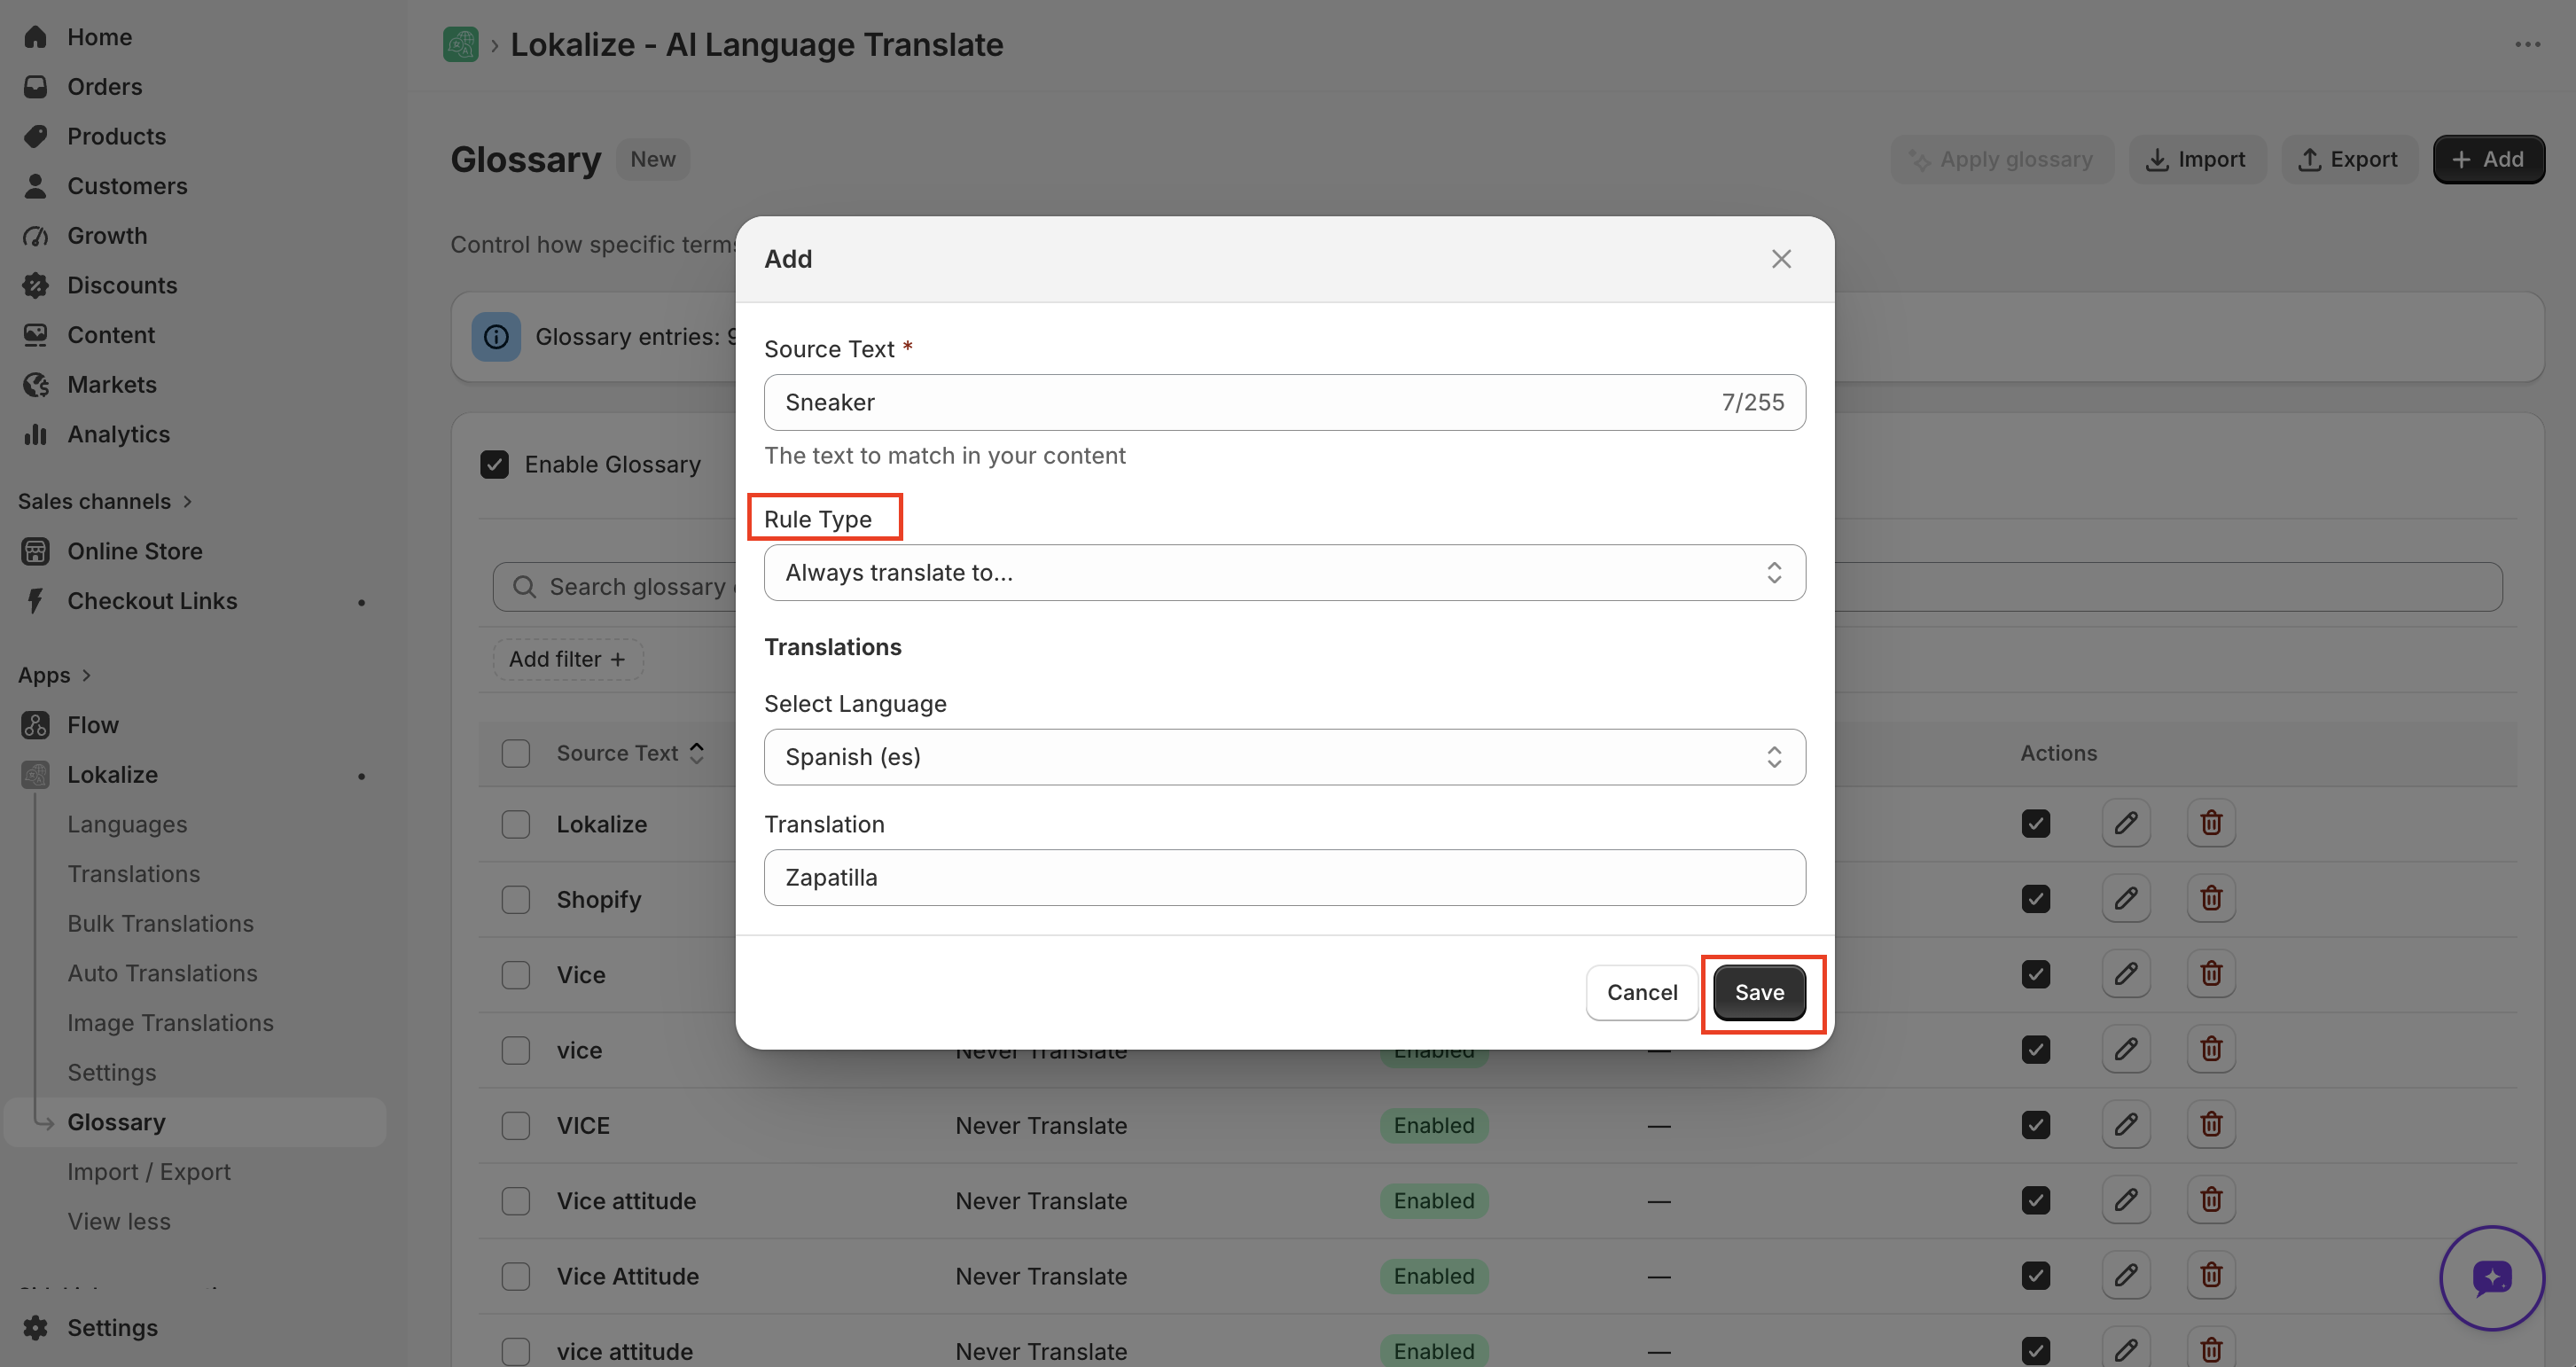This screenshot has height=1367, width=2576.
Task: Expand the Sales channels section
Action: [x=105, y=502]
